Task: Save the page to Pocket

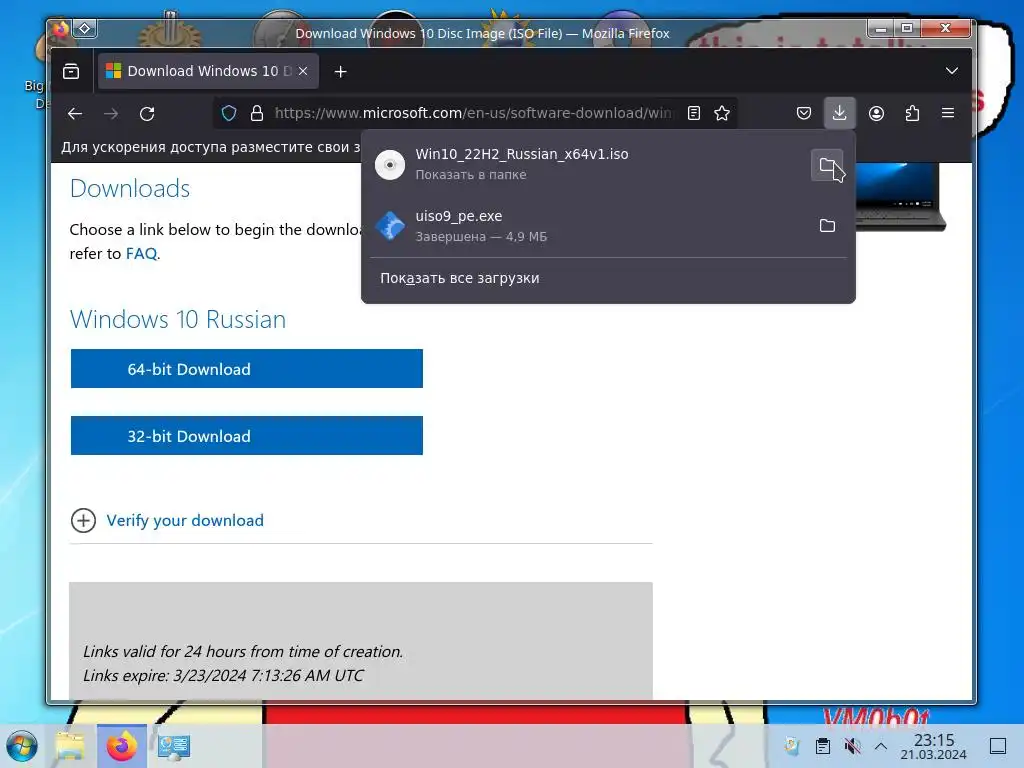Action: tap(804, 114)
